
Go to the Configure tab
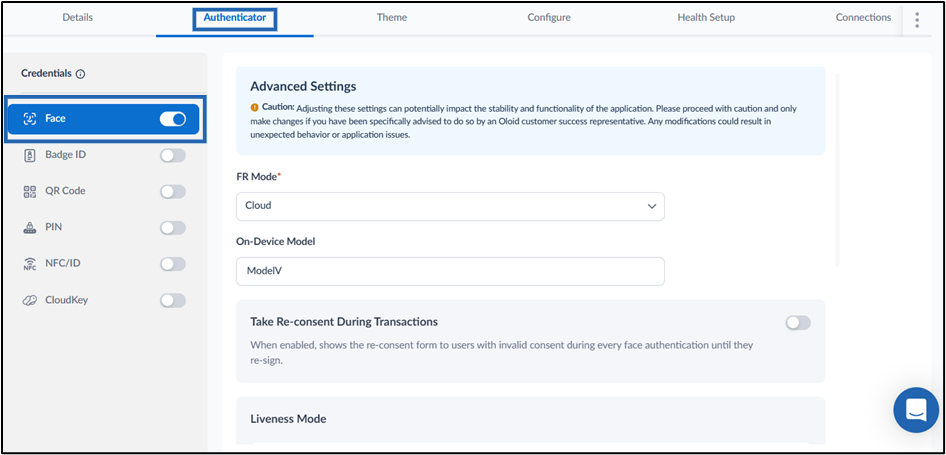pyautogui.click(x=549, y=18)
